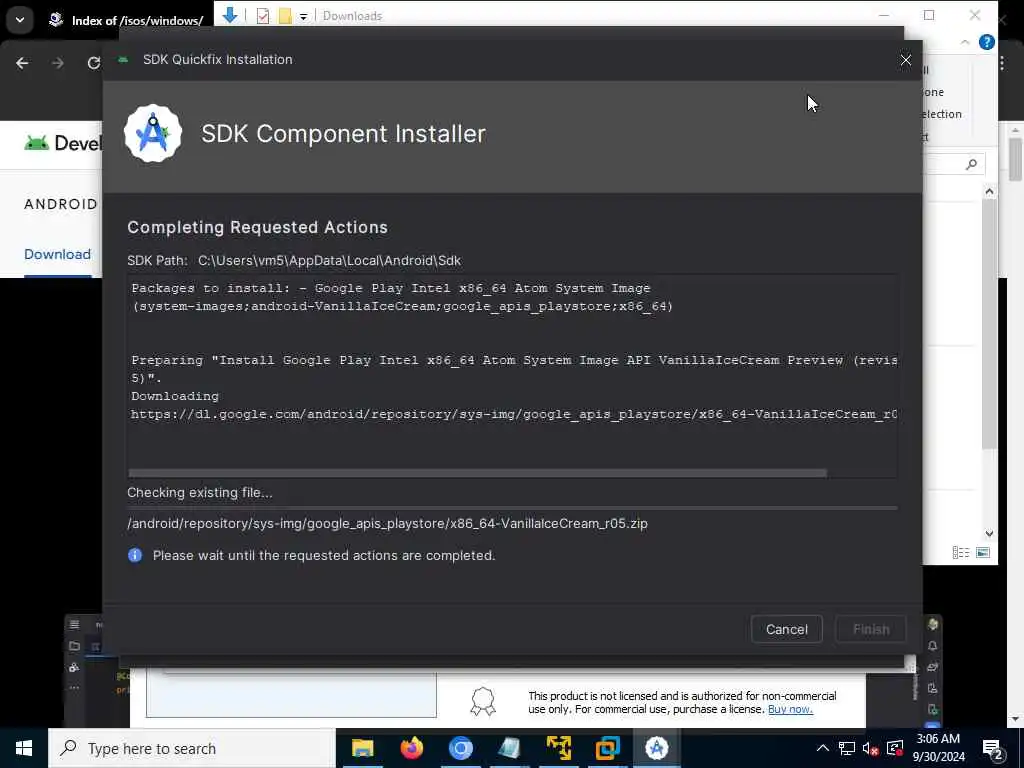The height and width of the screenshot is (768, 1024).
Task: Click horizontal scrollbar of the install log
Action: [477, 473]
